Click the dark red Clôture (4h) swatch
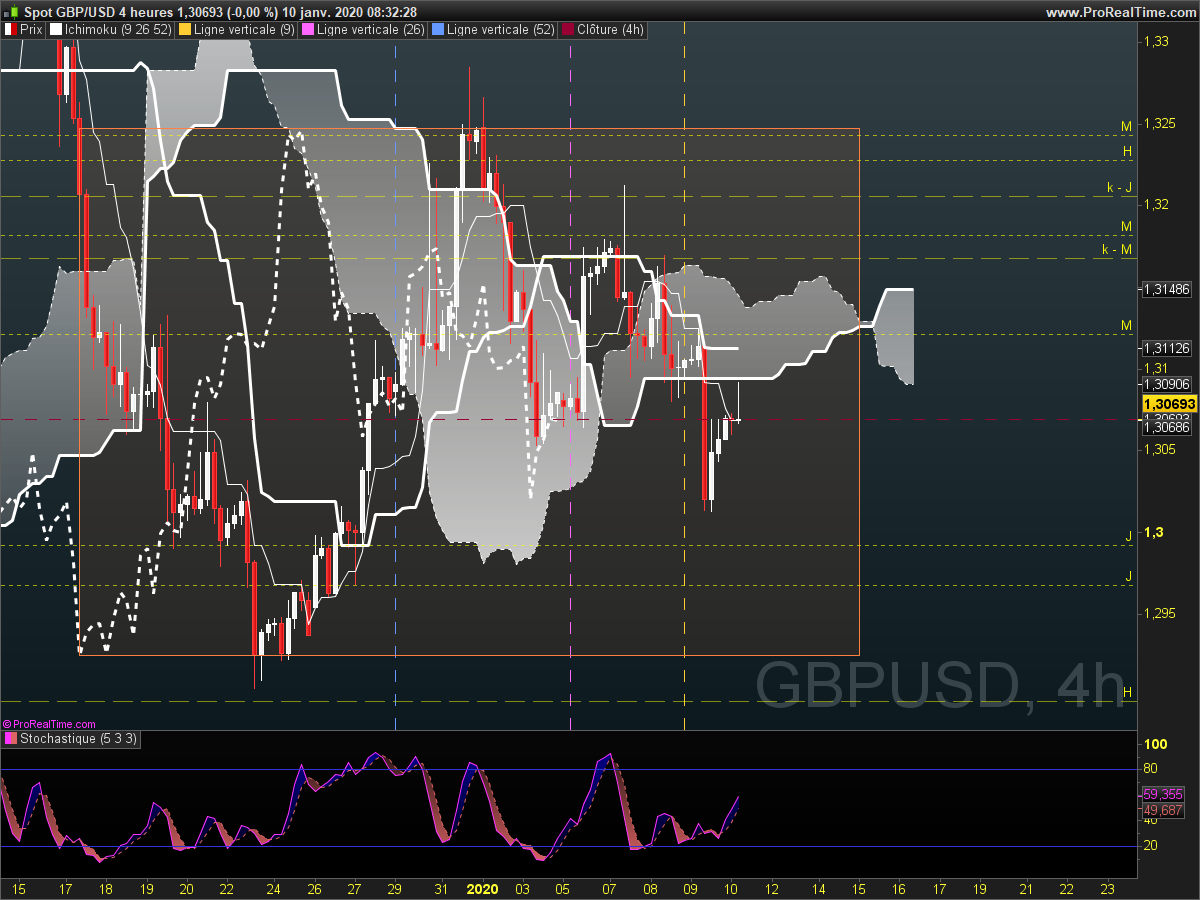 point(569,30)
